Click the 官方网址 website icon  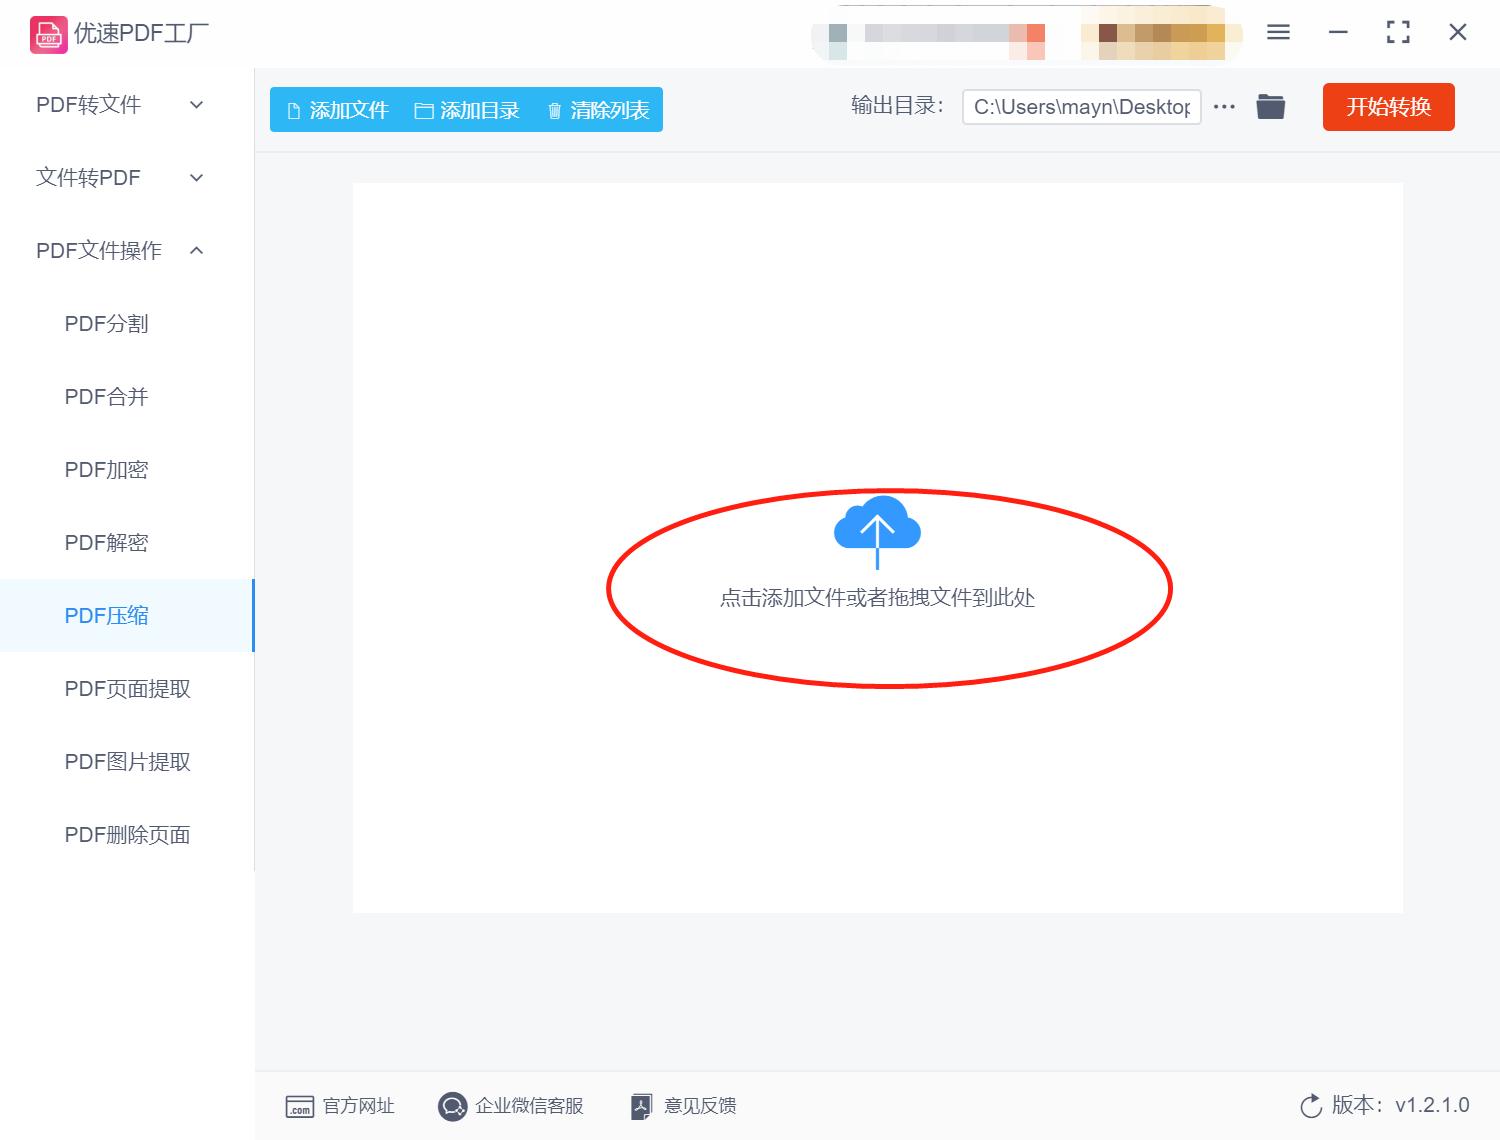click(300, 1106)
